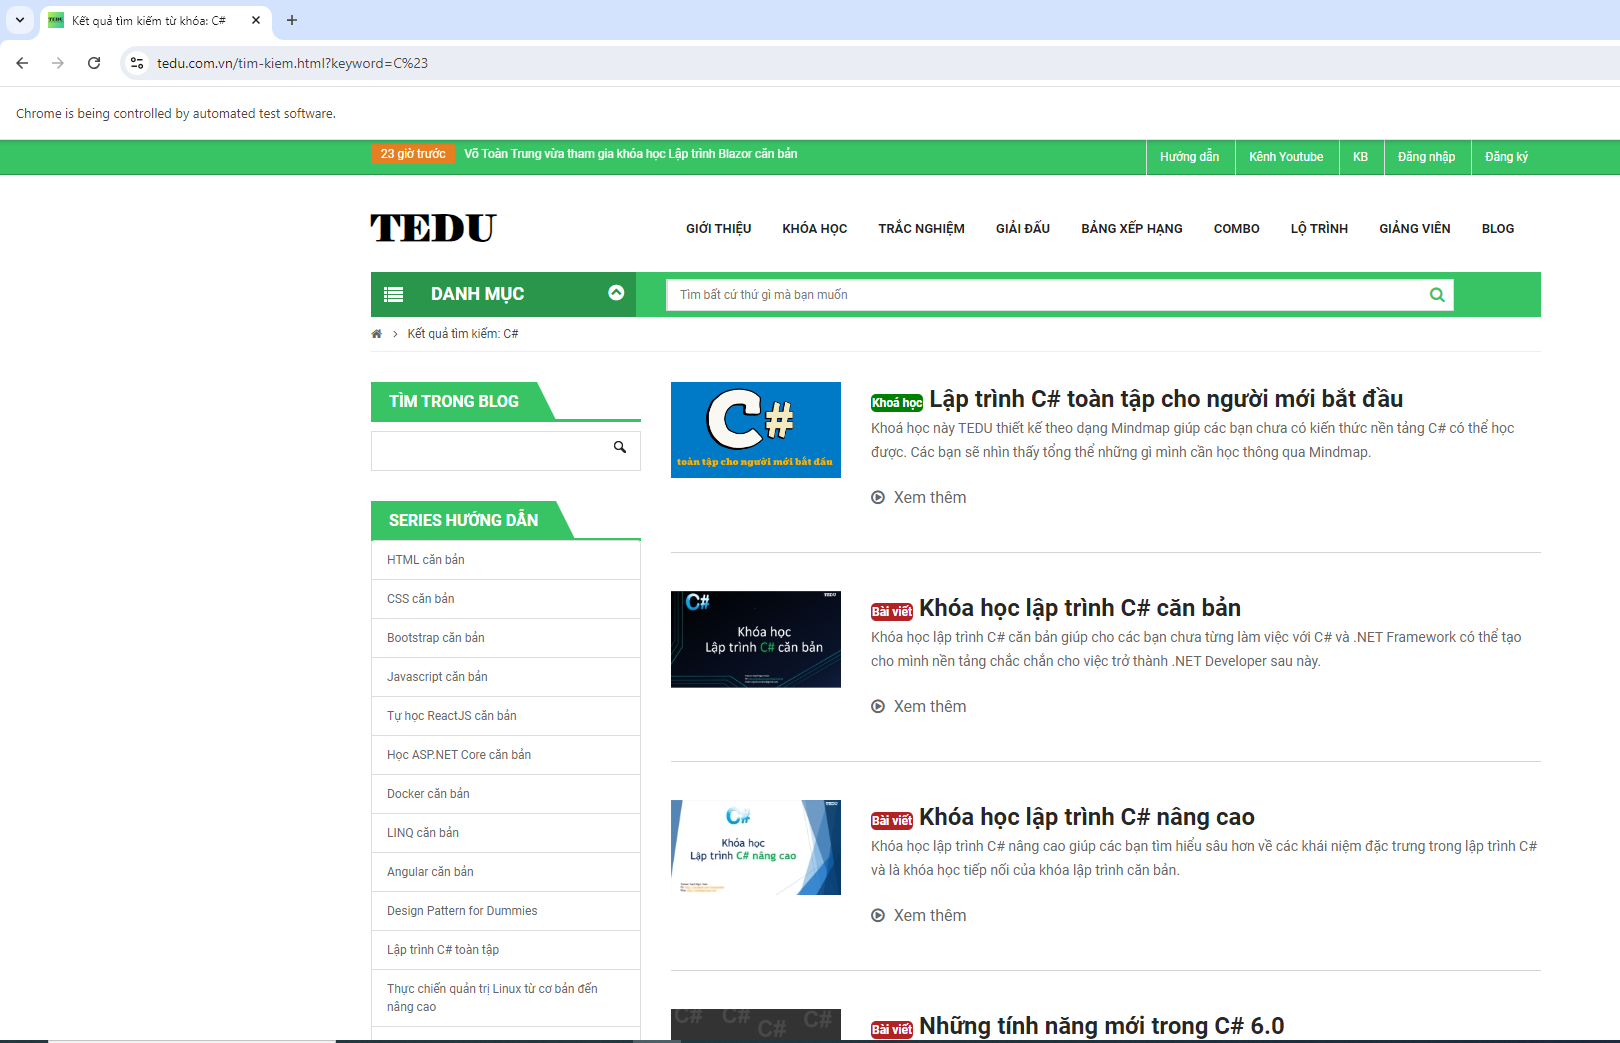The height and width of the screenshot is (1043, 1620).
Task: Click the TEDU logo
Action: (433, 228)
